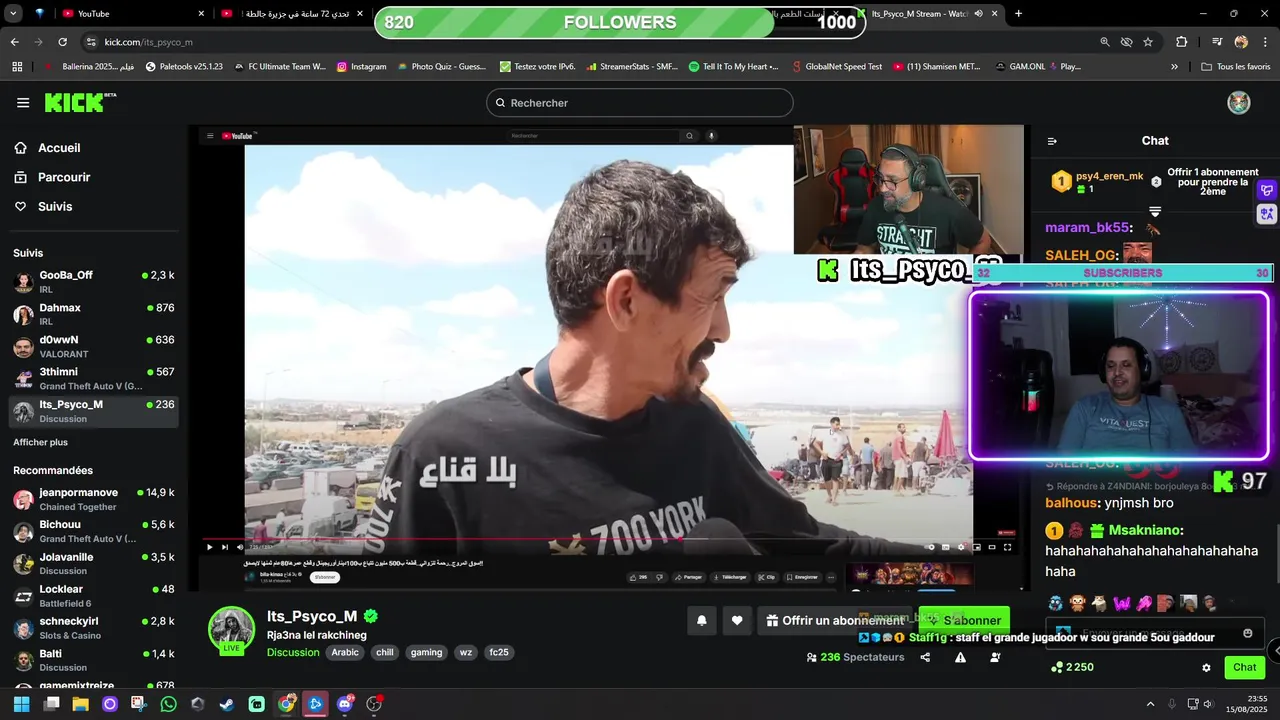This screenshot has width=1280, height=720.
Task: Reload the page in Chrome
Action: [x=62, y=42]
